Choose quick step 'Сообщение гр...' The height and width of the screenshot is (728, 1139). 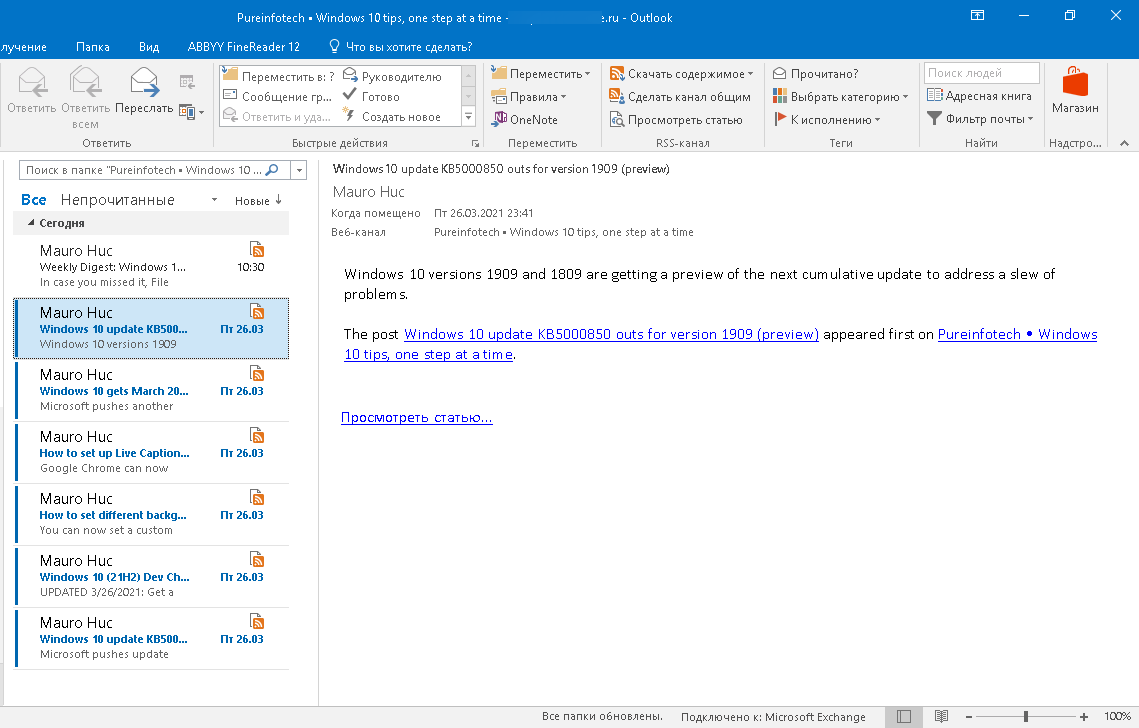(x=277, y=96)
